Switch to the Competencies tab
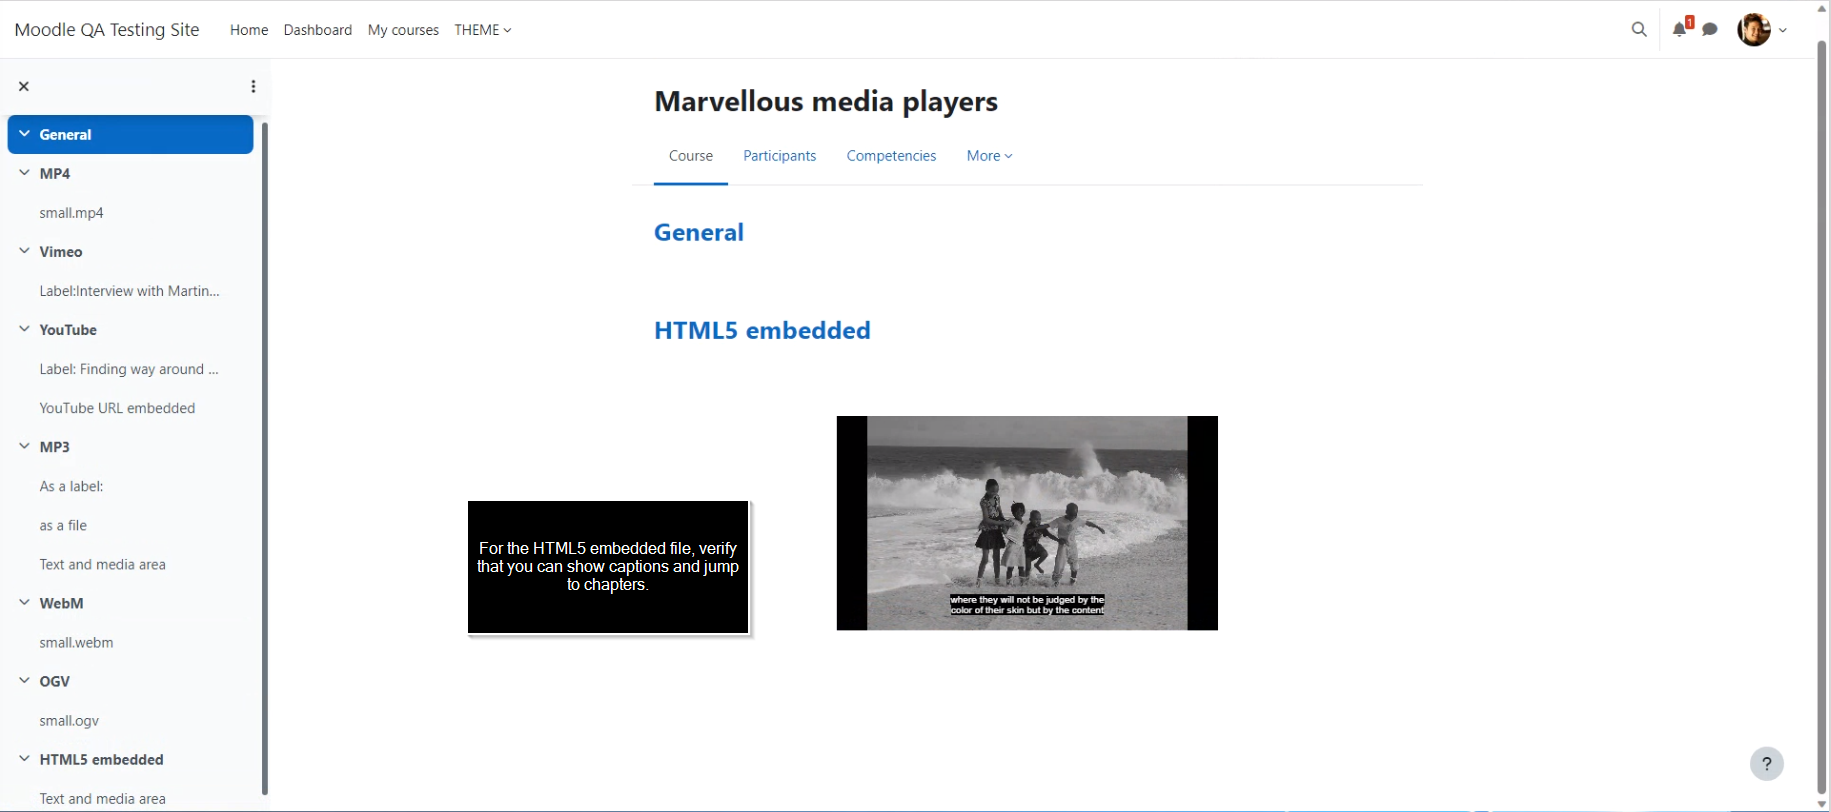Image resolution: width=1831 pixels, height=812 pixels. coord(891,156)
